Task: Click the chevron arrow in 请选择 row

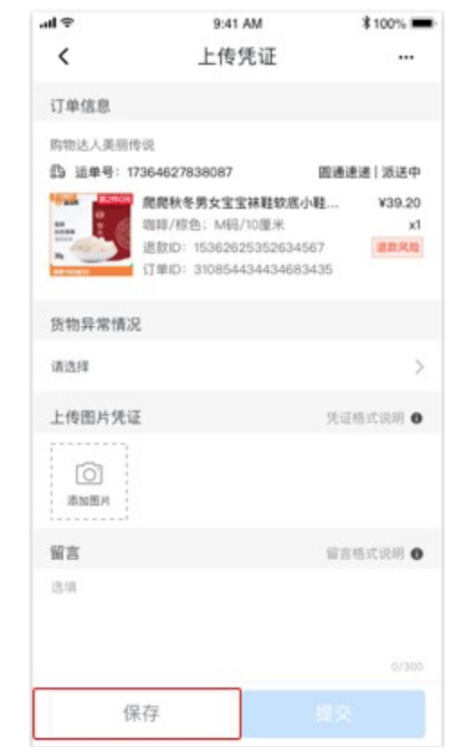Action: pyautogui.click(x=419, y=367)
